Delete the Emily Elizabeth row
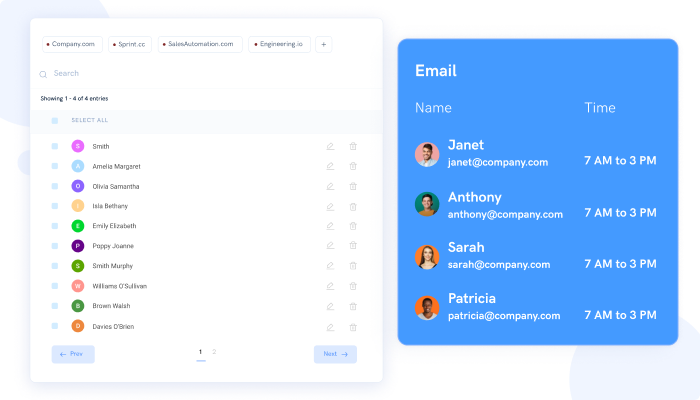Screen dimensions: 700x400 (353, 226)
